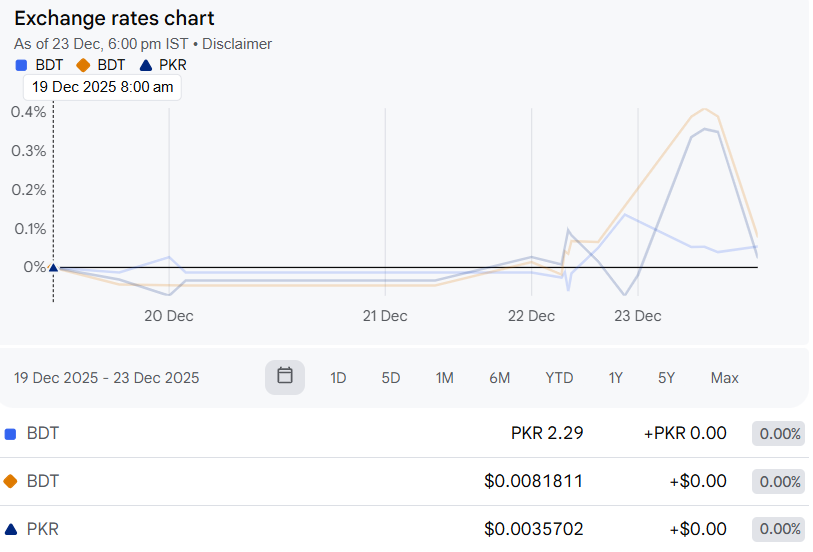Switch to the 1Y chart view
813x552 pixels.
[615, 378]
